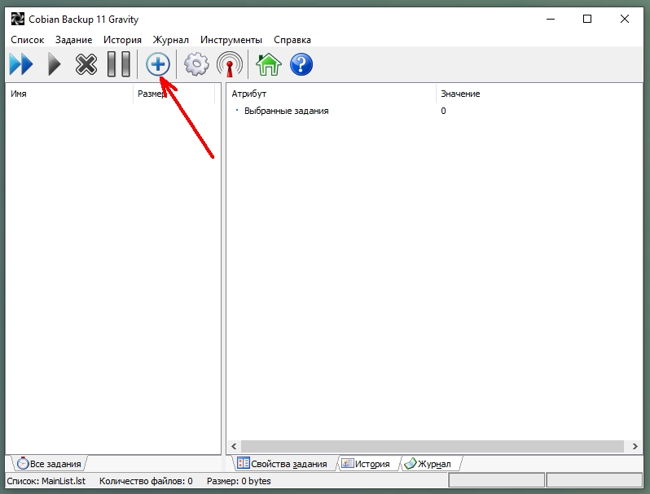Open the Журнал menu
650x494 pixels.
(171, 40)
